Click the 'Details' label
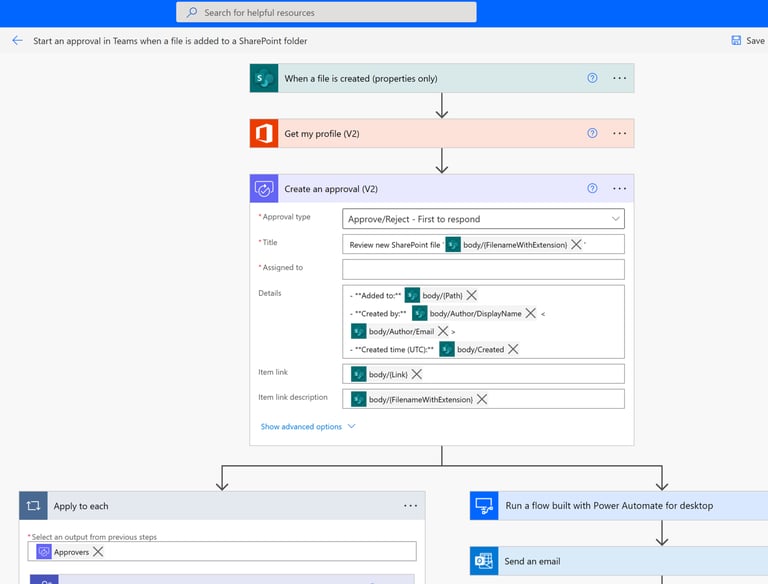The height and width of the screenshot is (584, 768). coord(270,293)
